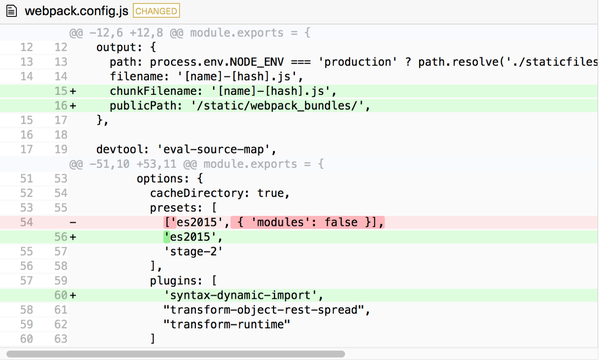Select hunk header '@@ -12,6 +12,8 @@ module.exports'
Image resolution: width=600 pixels, height=360 pixels.
[189, 33]
